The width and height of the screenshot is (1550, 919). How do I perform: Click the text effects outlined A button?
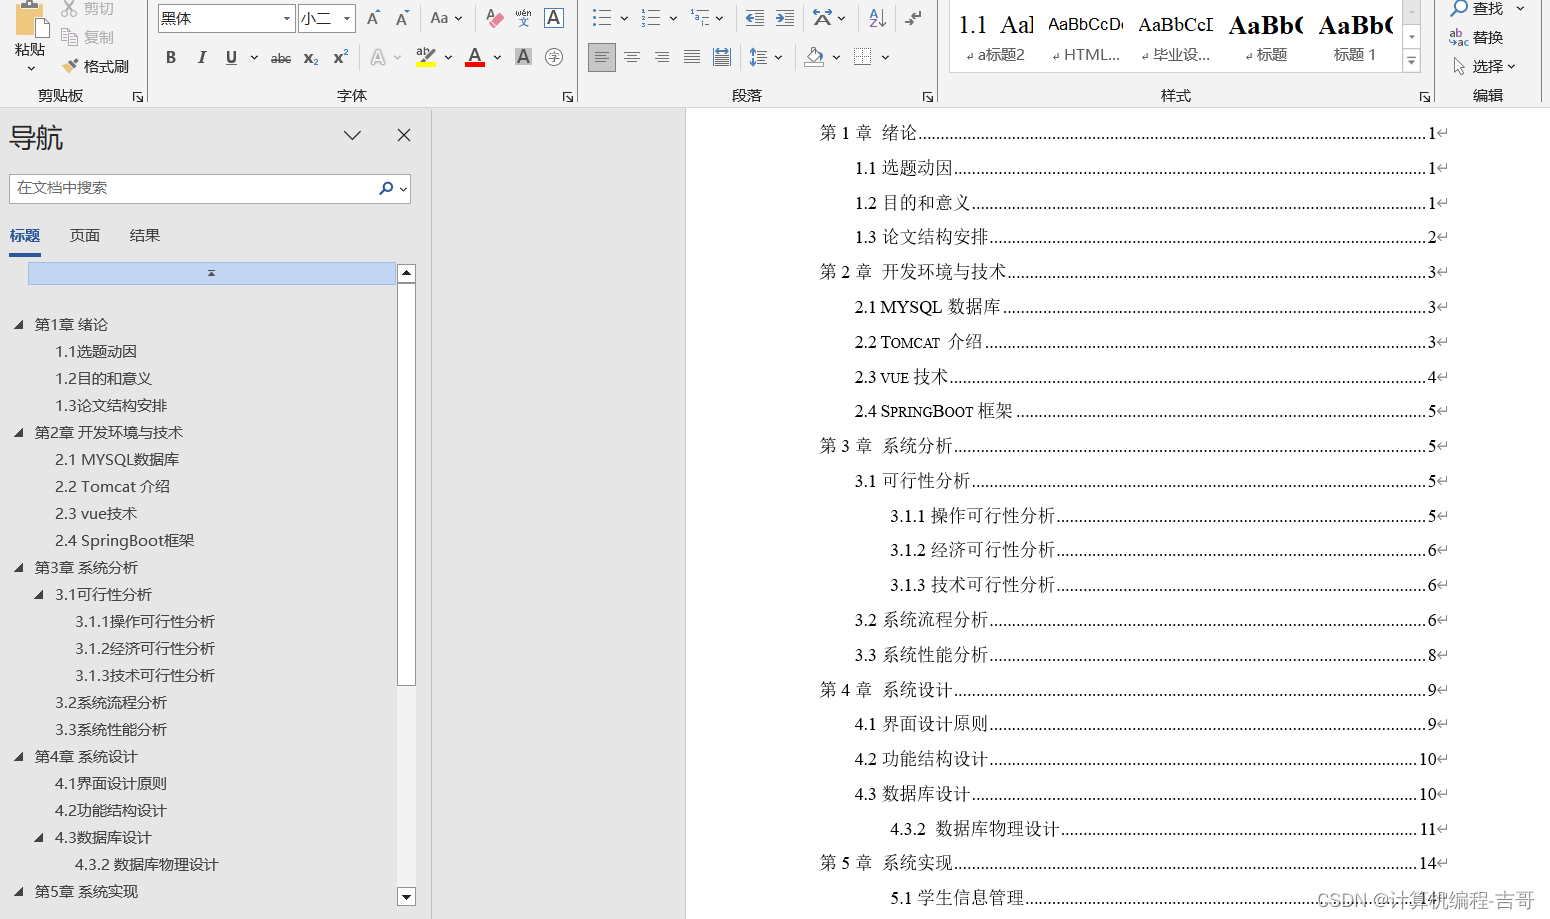[377, 57]
